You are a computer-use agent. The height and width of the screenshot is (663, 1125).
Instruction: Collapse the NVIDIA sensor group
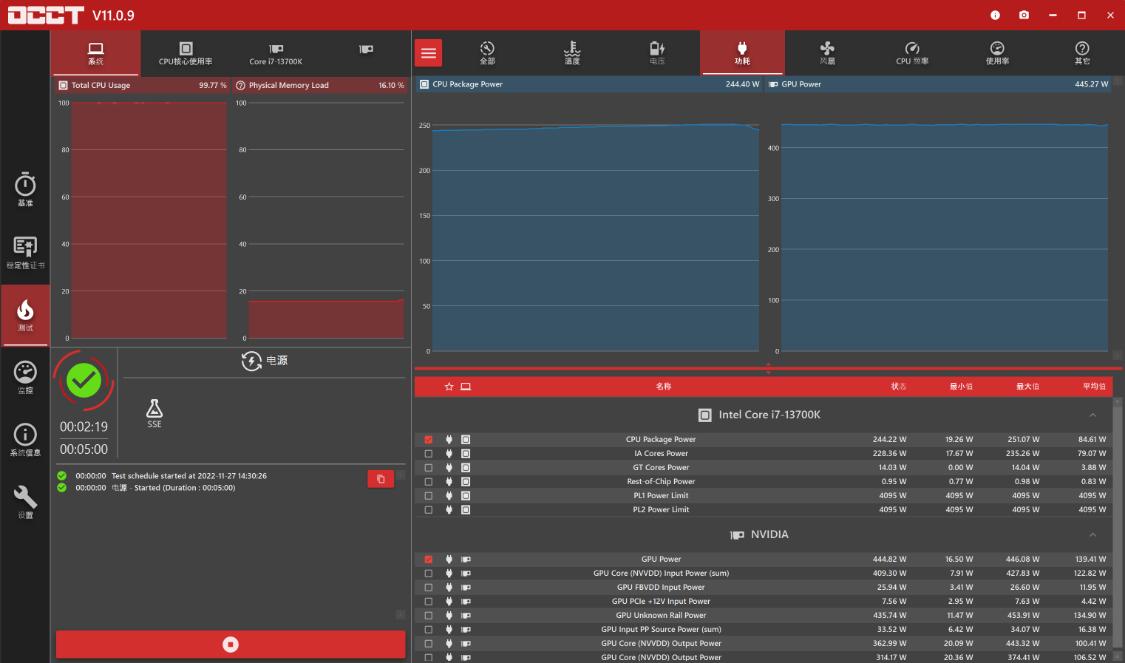click(x=1092, y=535)
